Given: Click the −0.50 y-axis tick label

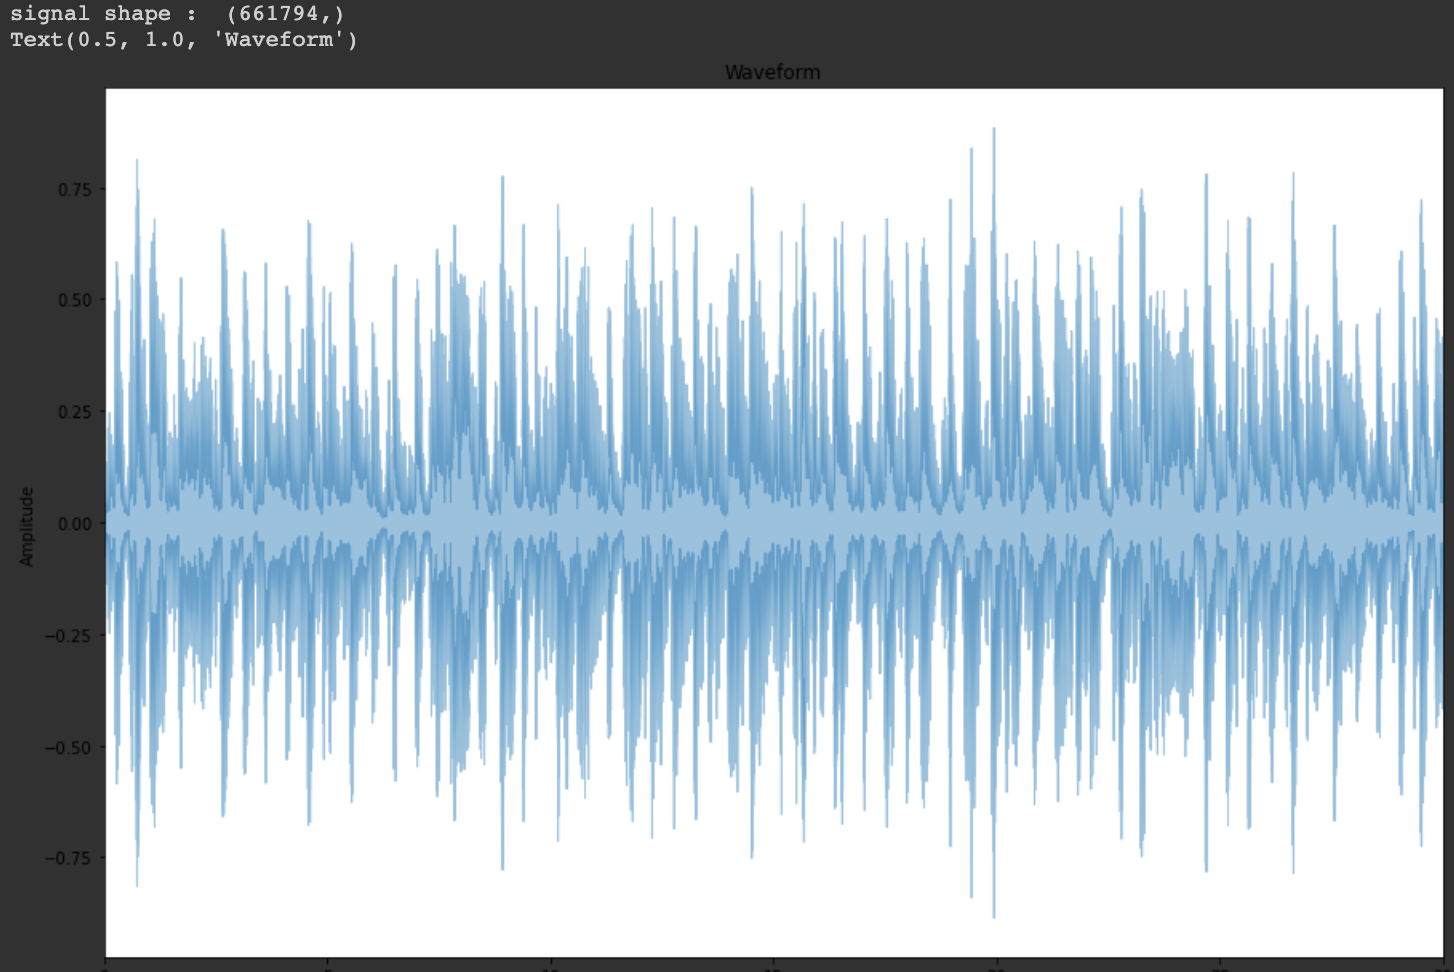Looking at the screenshot, I should click(x=69, y=748).
